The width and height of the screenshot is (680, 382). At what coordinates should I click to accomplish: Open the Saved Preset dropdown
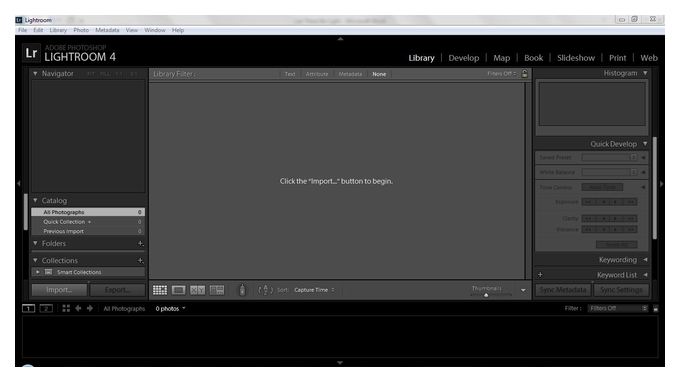tap(609, 157)
